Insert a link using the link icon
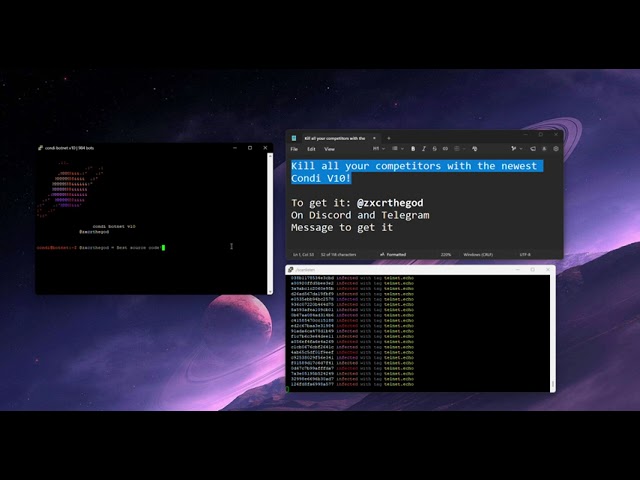This screenshot has height=480, width=640. pyautogui.click(x=445, y=149)
